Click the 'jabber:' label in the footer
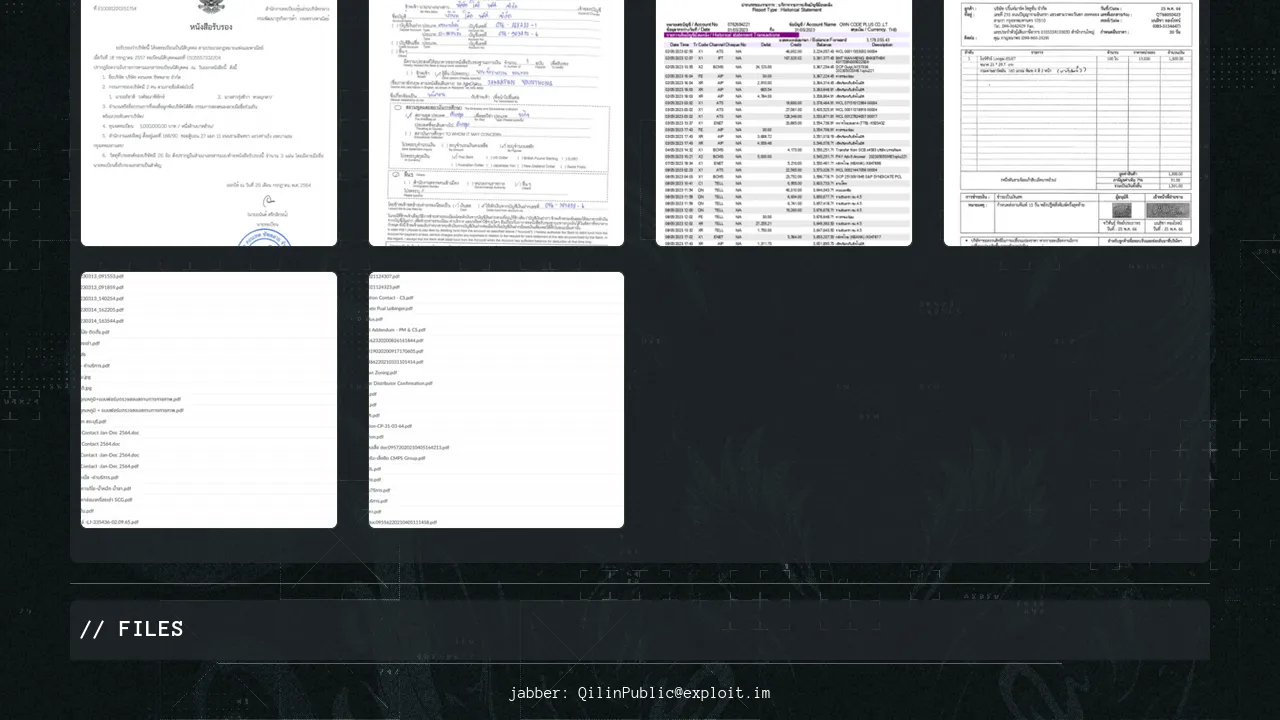Screen dimensions: 1280x720 (x=539, y=693)
